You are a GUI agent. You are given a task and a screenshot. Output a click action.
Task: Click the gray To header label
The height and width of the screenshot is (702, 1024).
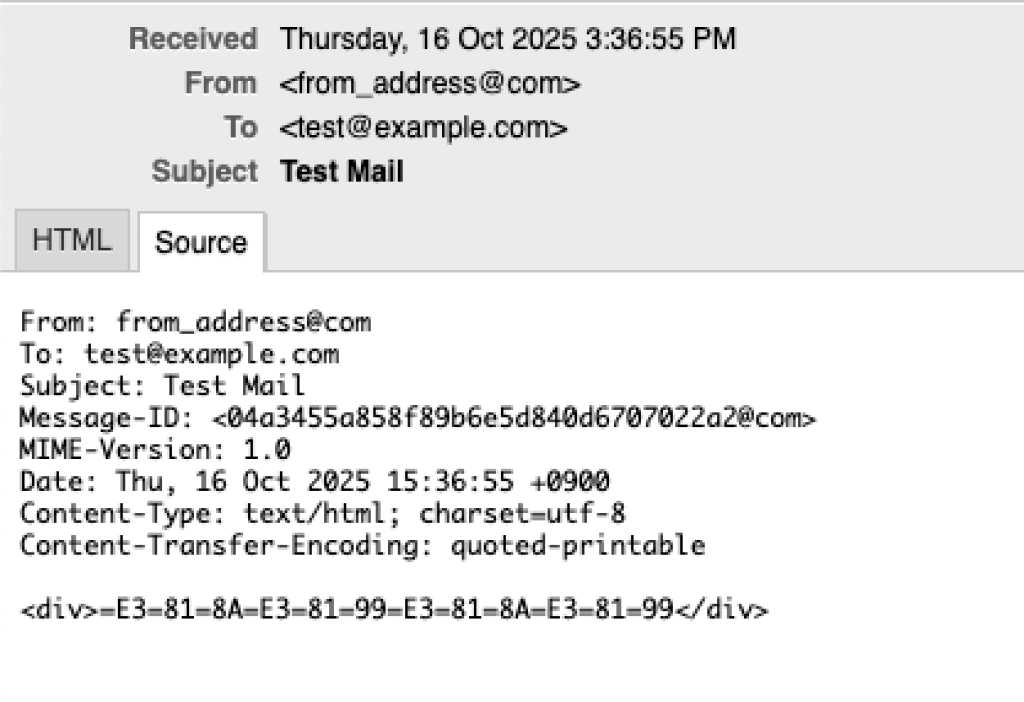[x=240, y=128]
